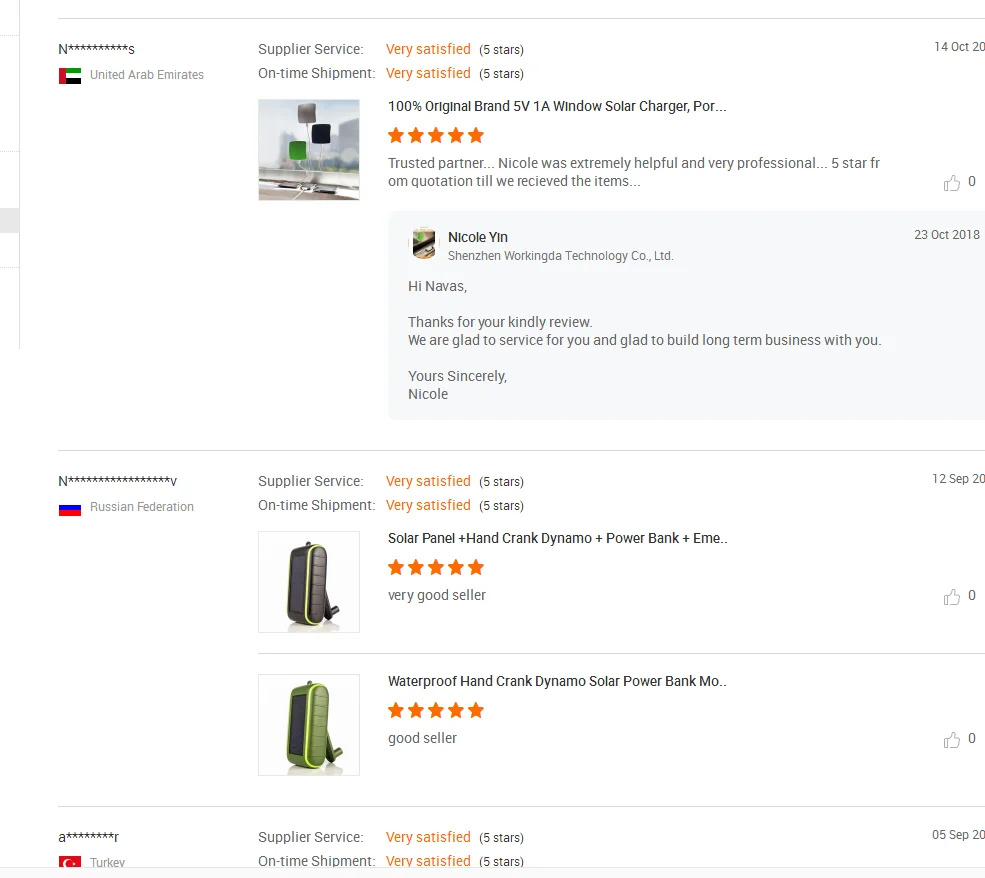This screenshot has height=878, width=985.
Task: Open 'Solar Panel +Hand Crank Dynamo' product link
Action: (x=557, y=538)
